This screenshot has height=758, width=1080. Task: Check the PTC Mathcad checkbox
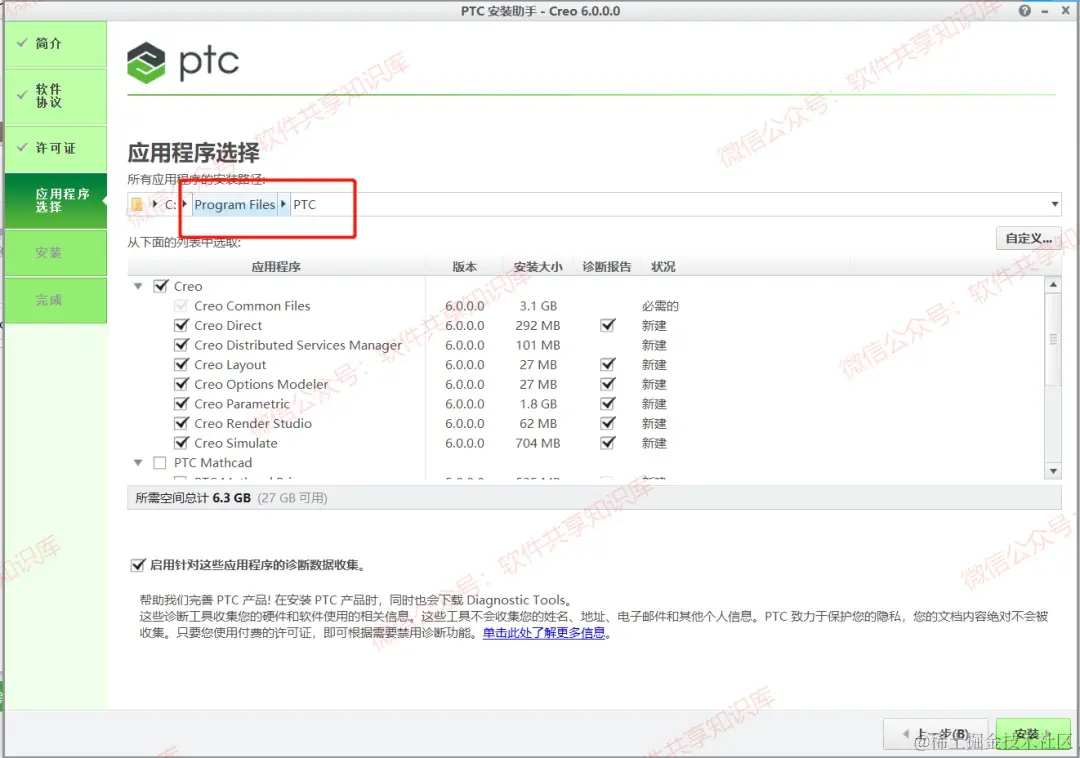coord(160,463)
